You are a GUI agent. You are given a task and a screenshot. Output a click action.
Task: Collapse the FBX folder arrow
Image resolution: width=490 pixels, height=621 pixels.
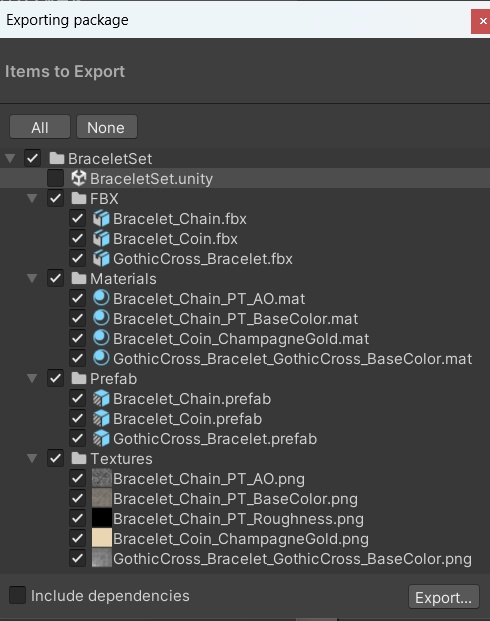click(32, 198)
